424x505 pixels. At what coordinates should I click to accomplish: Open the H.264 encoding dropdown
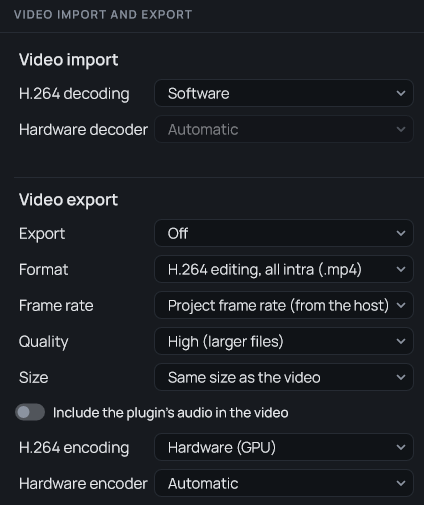click(284, 447)
